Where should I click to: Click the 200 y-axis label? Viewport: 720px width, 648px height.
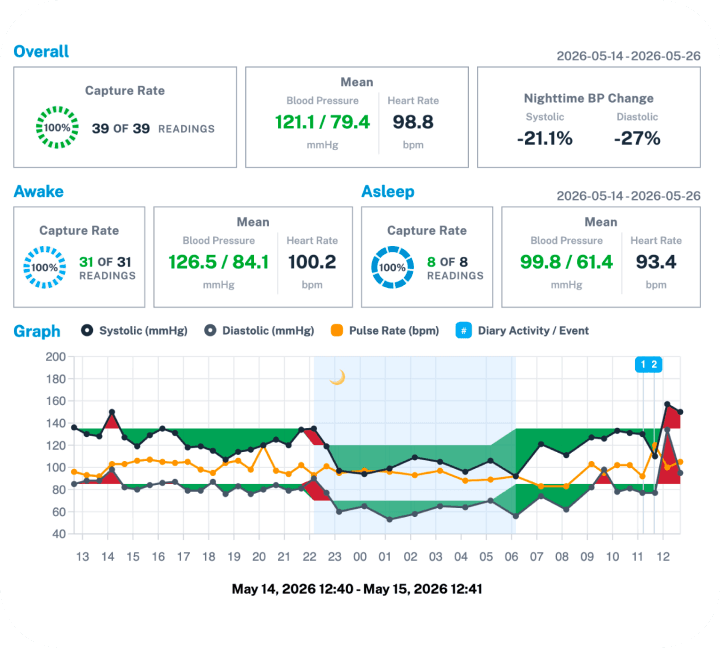click(x=56, y=357)
